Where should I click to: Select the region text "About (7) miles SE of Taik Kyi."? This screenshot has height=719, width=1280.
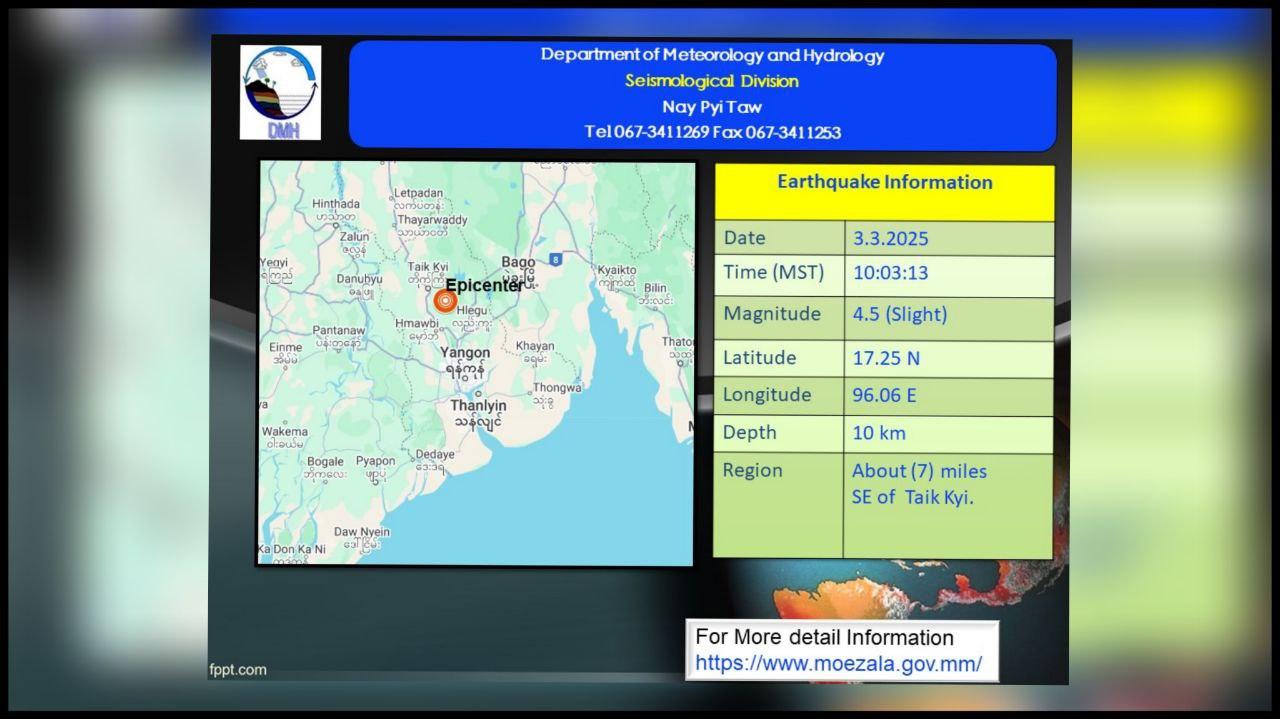click(x=919, y=484)
